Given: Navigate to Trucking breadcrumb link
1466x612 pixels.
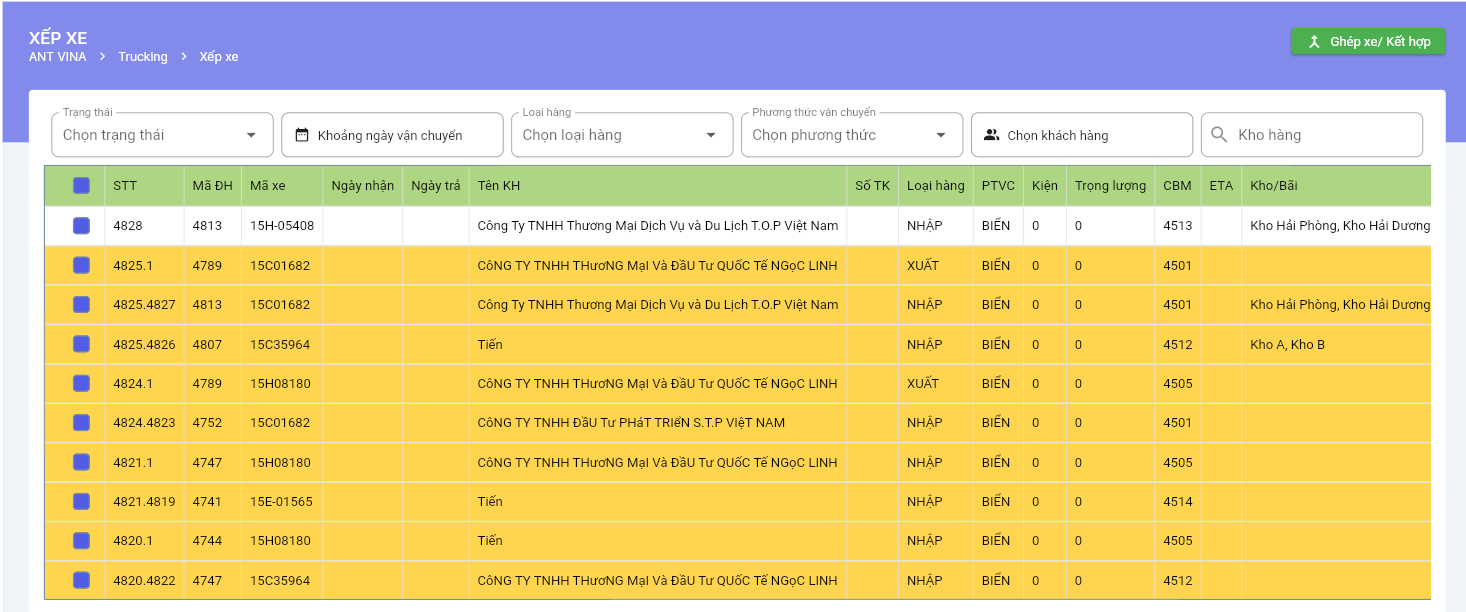Looking at the screenshot, I should point(143,57).
